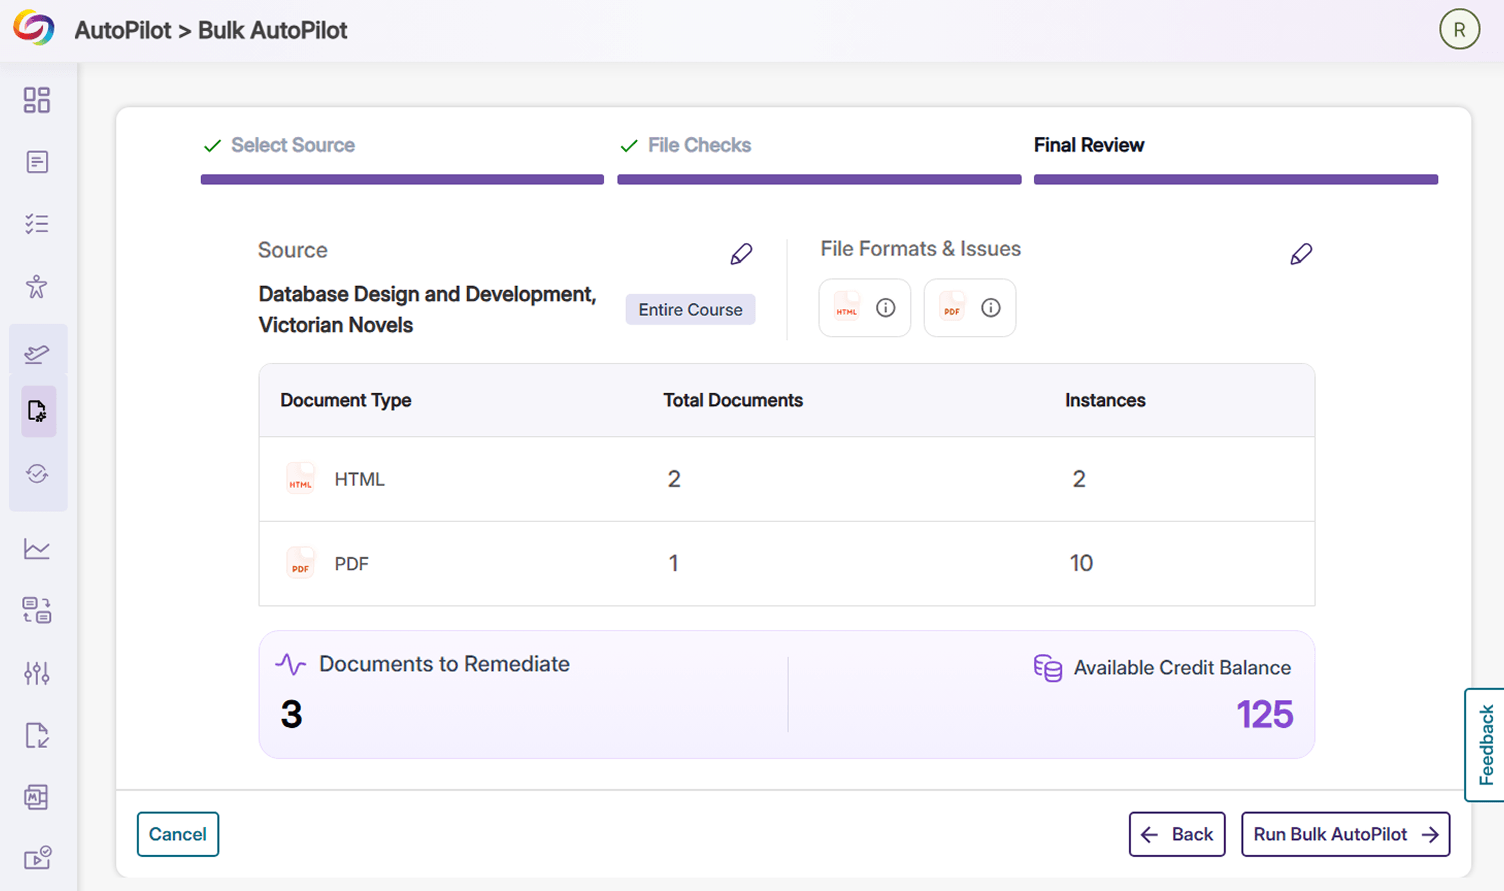Click the Instances column header
1504x891 pixels.
(x=1105, y=400)
